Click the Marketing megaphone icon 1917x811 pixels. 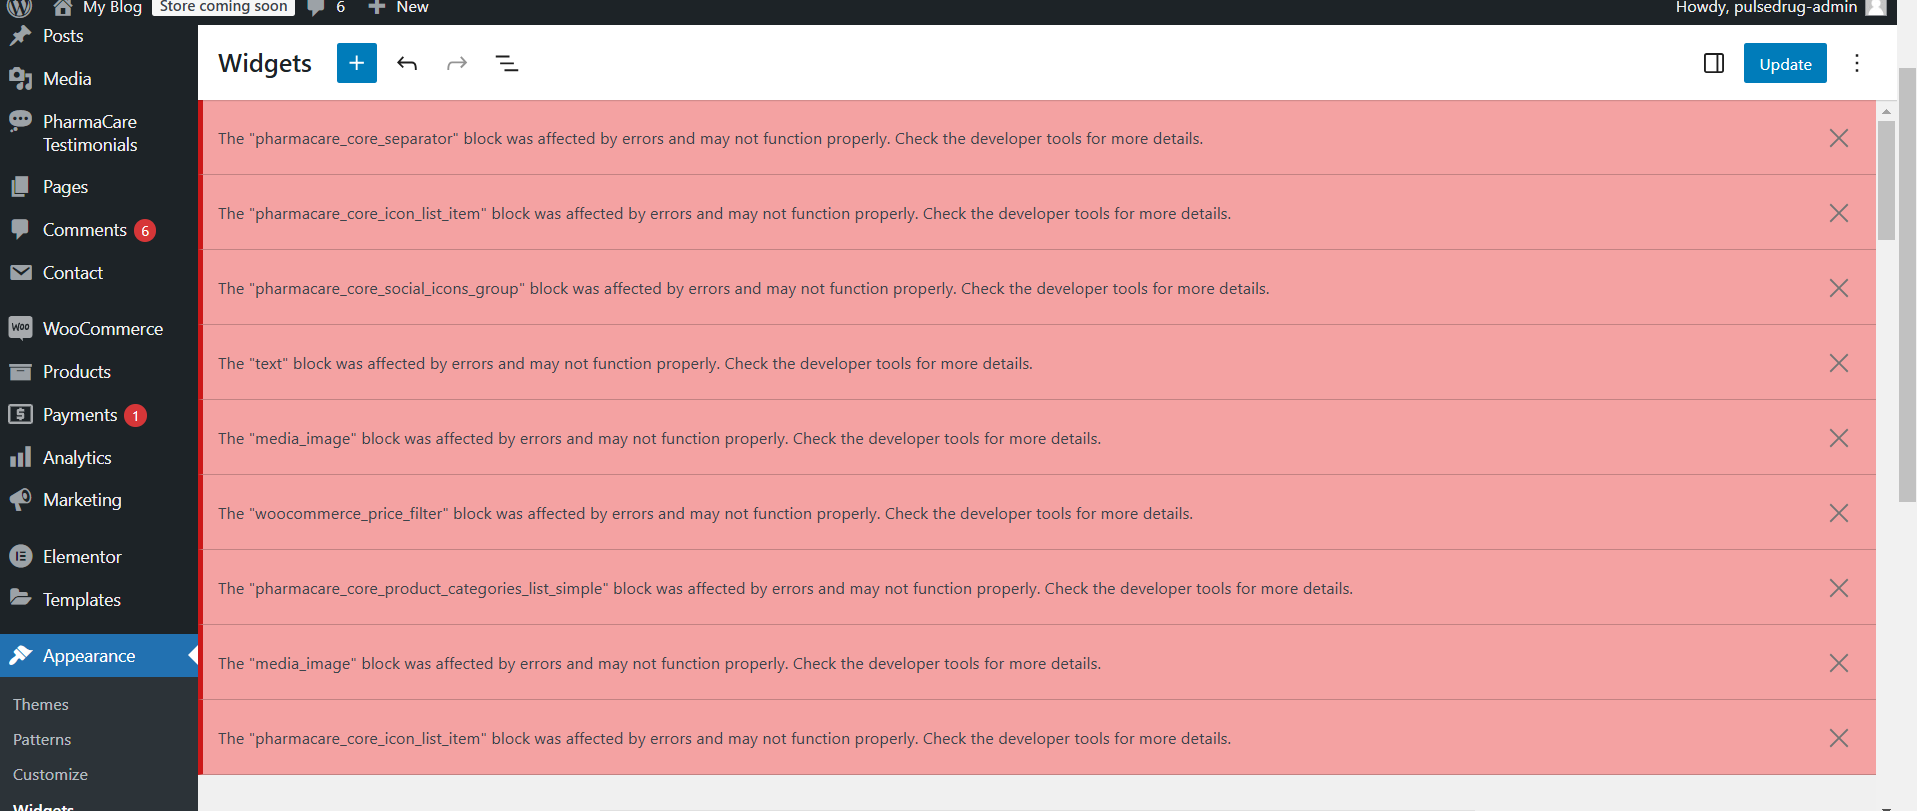tap(20, 500)
